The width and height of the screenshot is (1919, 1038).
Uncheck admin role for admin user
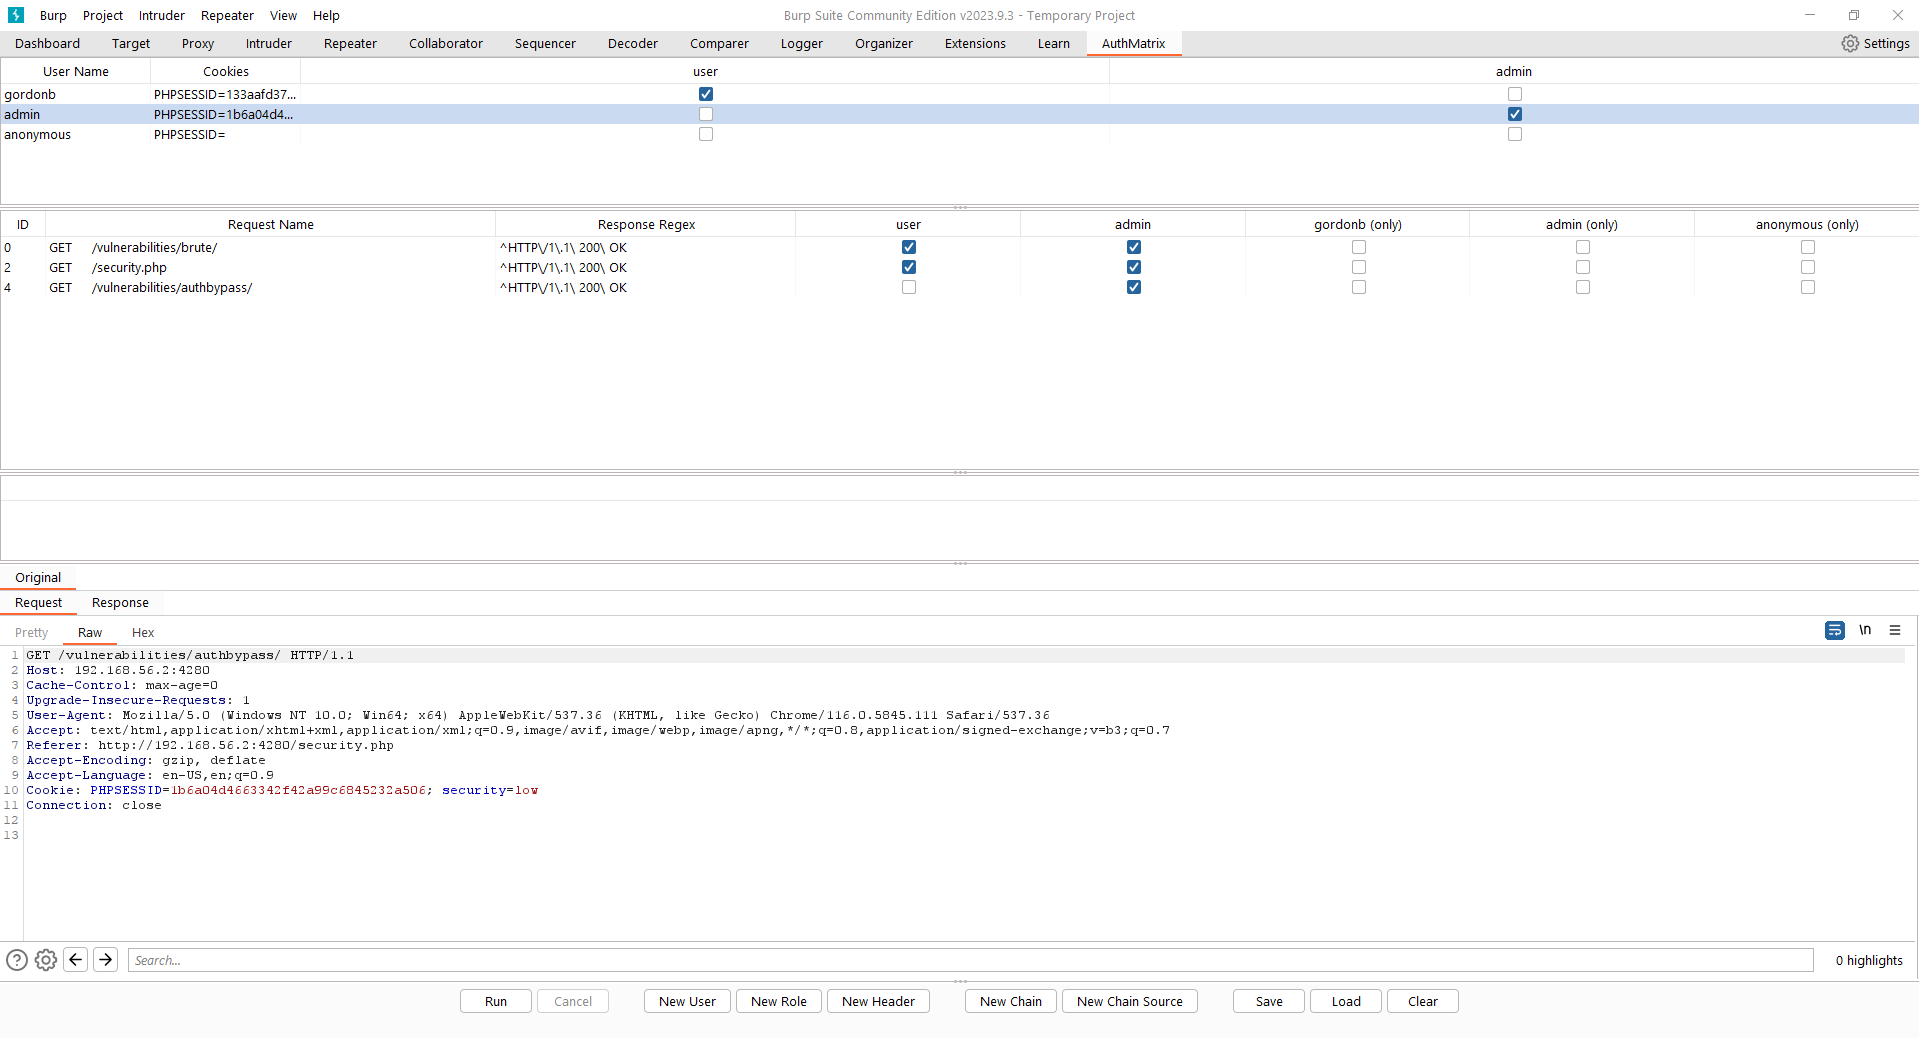click(1515, 114)
